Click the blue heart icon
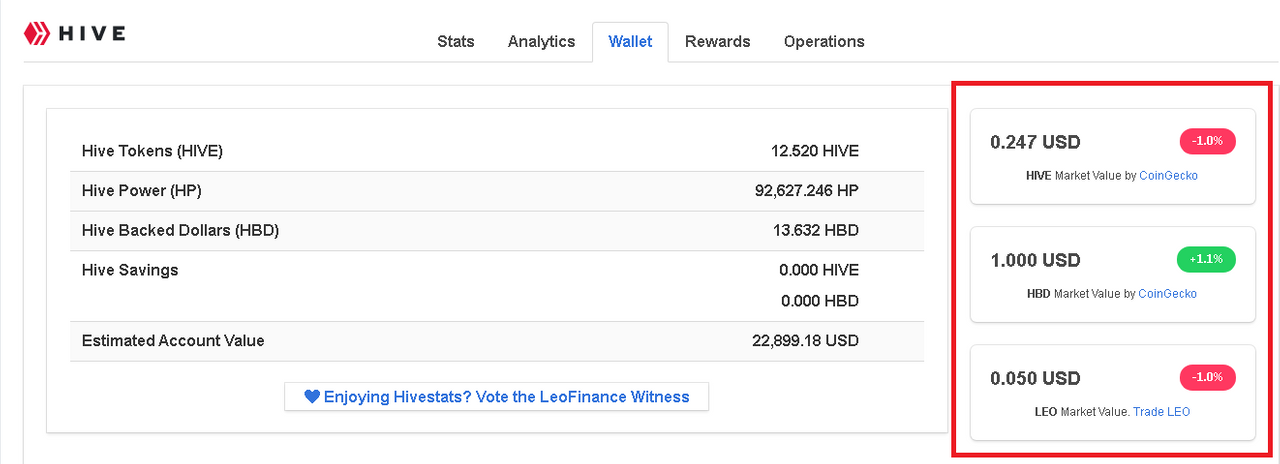Image resolution: width=1280 pixels, height=464 pixels. 312,397
